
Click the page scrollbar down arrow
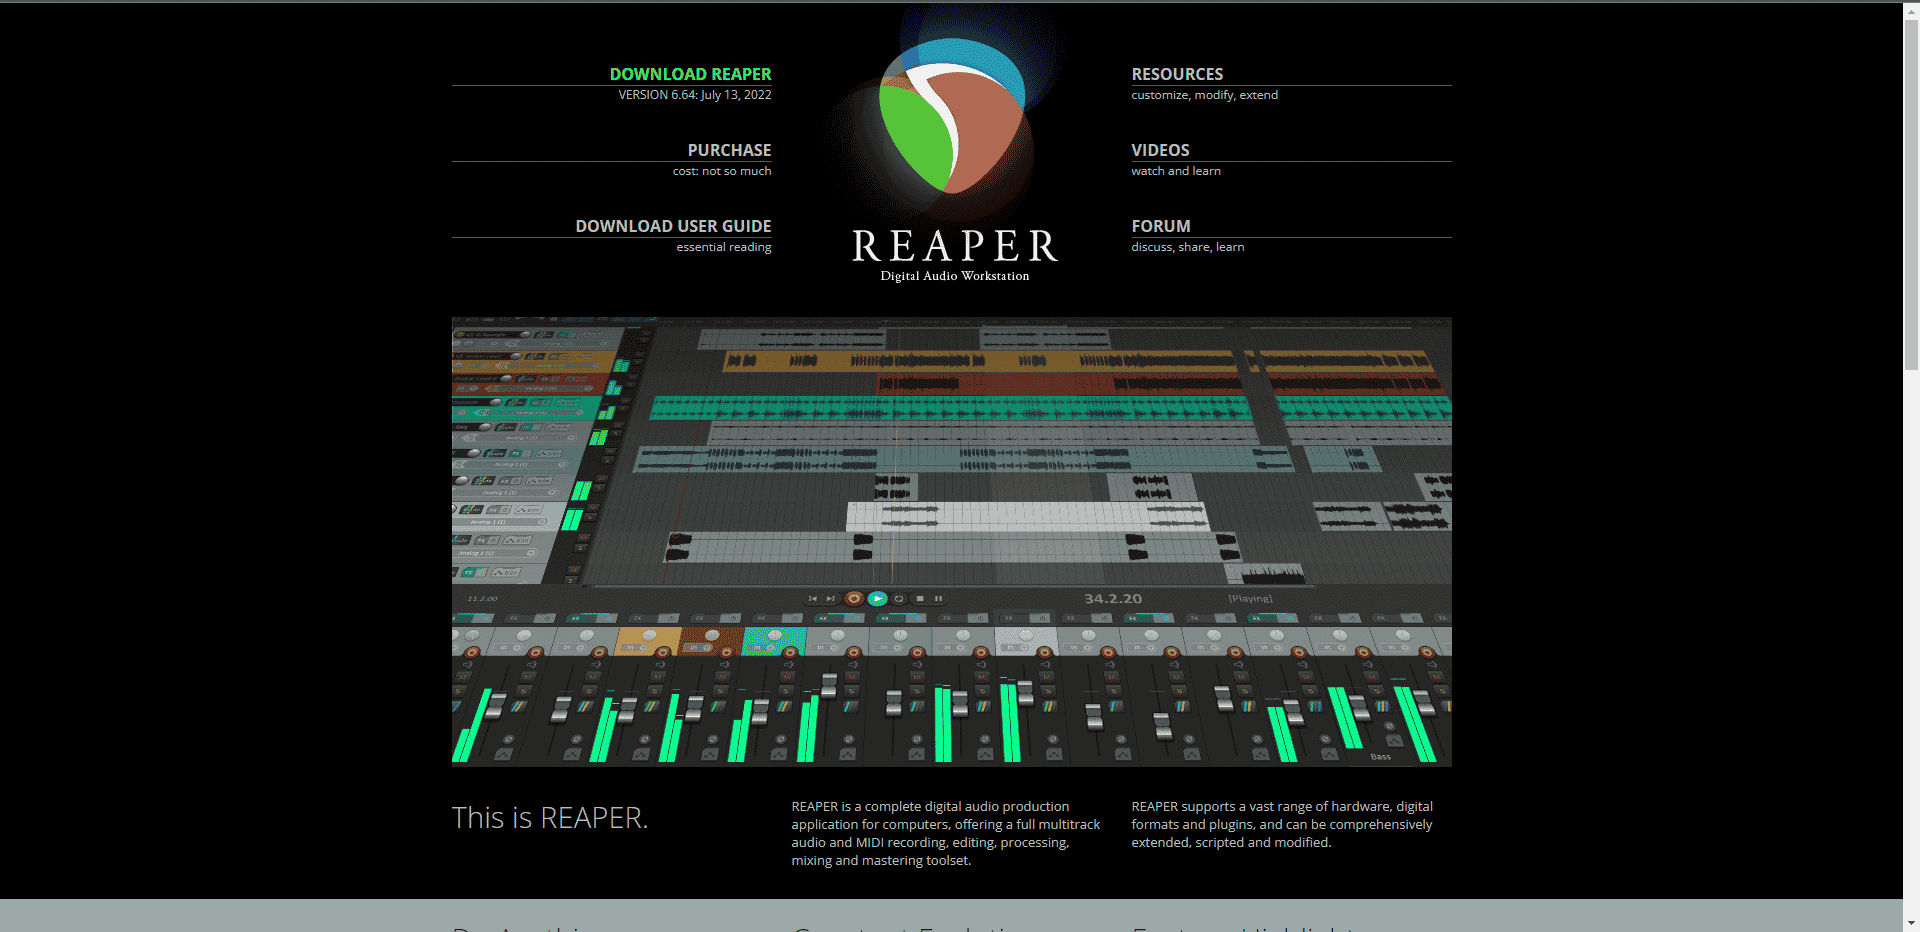[x=1911, y=923]
